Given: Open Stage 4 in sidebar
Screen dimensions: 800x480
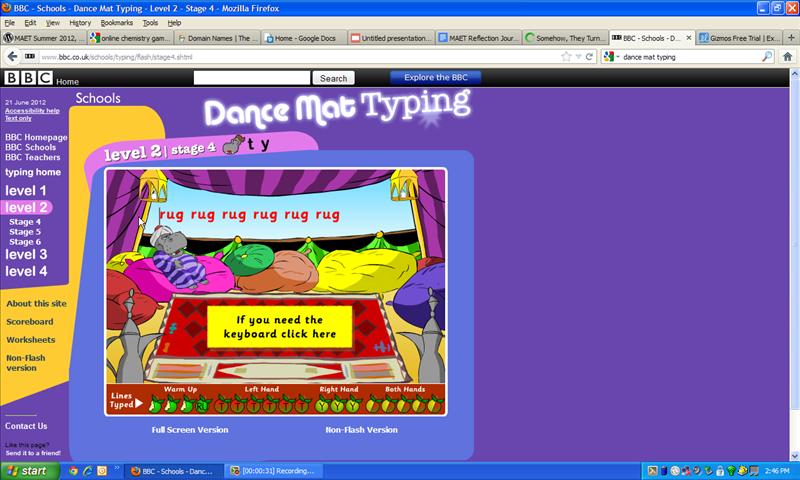Looking at the screenshot, I should coord(24,222).
